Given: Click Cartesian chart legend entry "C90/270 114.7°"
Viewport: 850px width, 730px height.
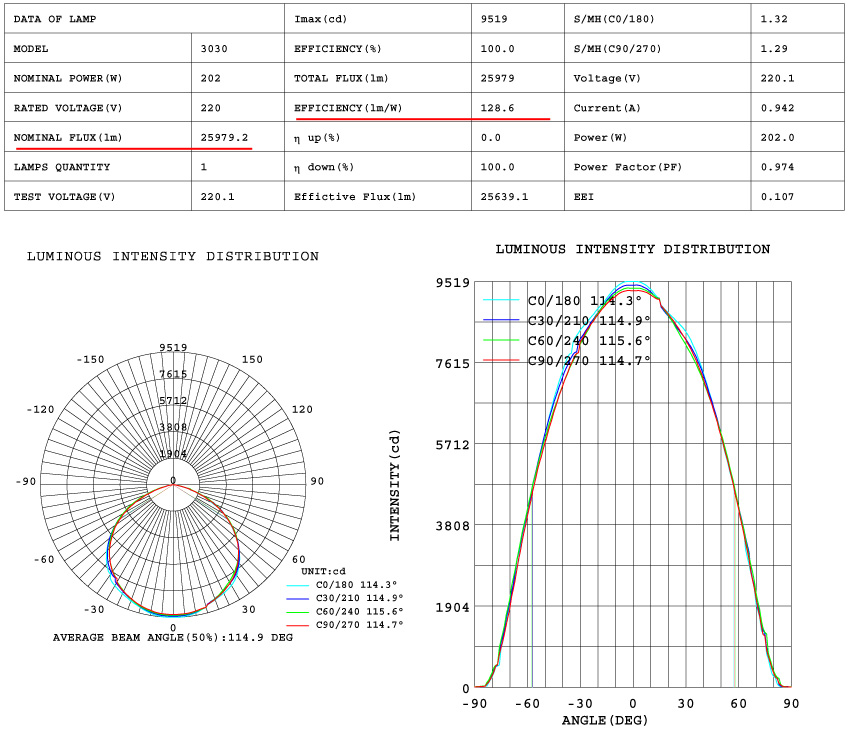Looking at the screenshot, I should (566, 361).
